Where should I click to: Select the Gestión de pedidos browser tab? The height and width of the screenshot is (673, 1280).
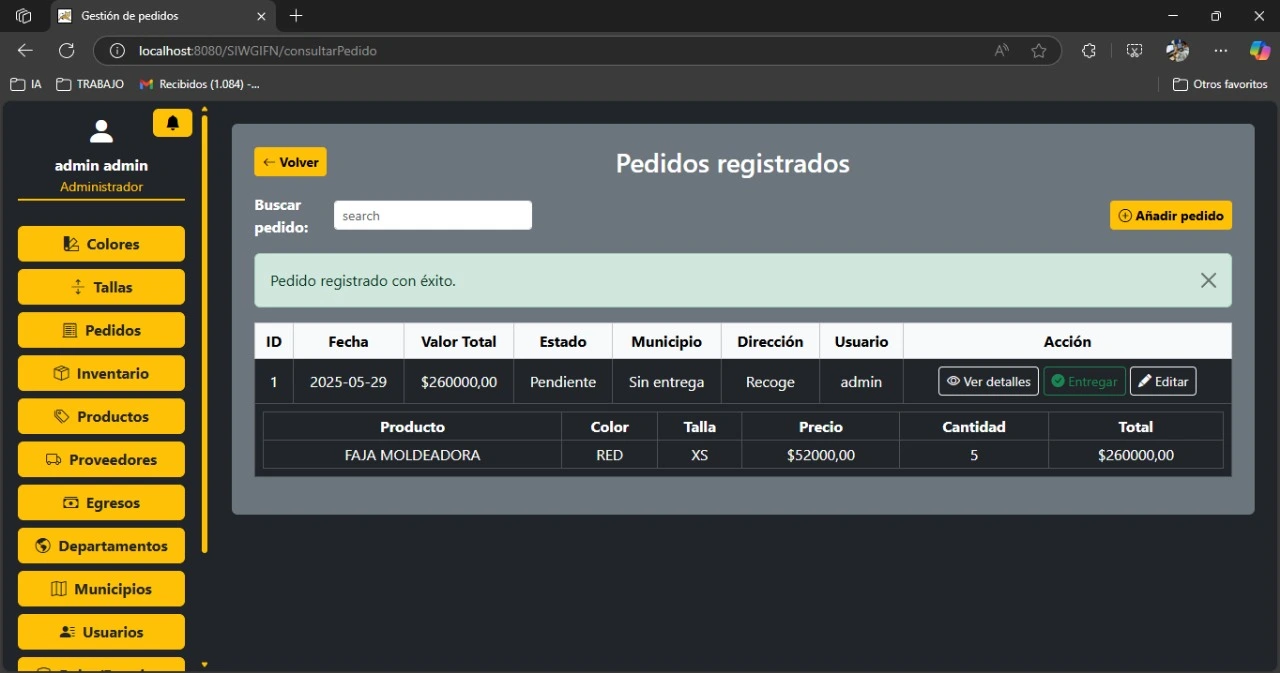click(150, 16)
